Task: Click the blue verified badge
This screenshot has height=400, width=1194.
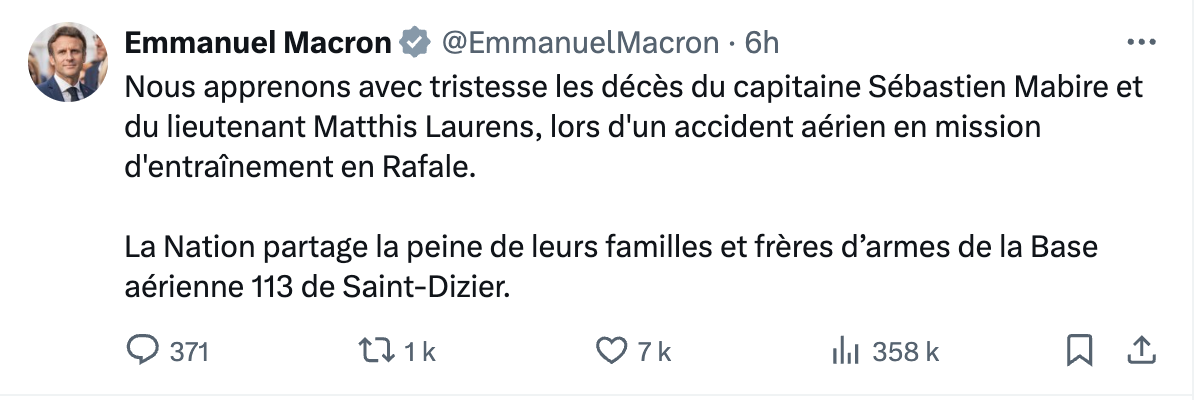Action: (x=415, y=43)
